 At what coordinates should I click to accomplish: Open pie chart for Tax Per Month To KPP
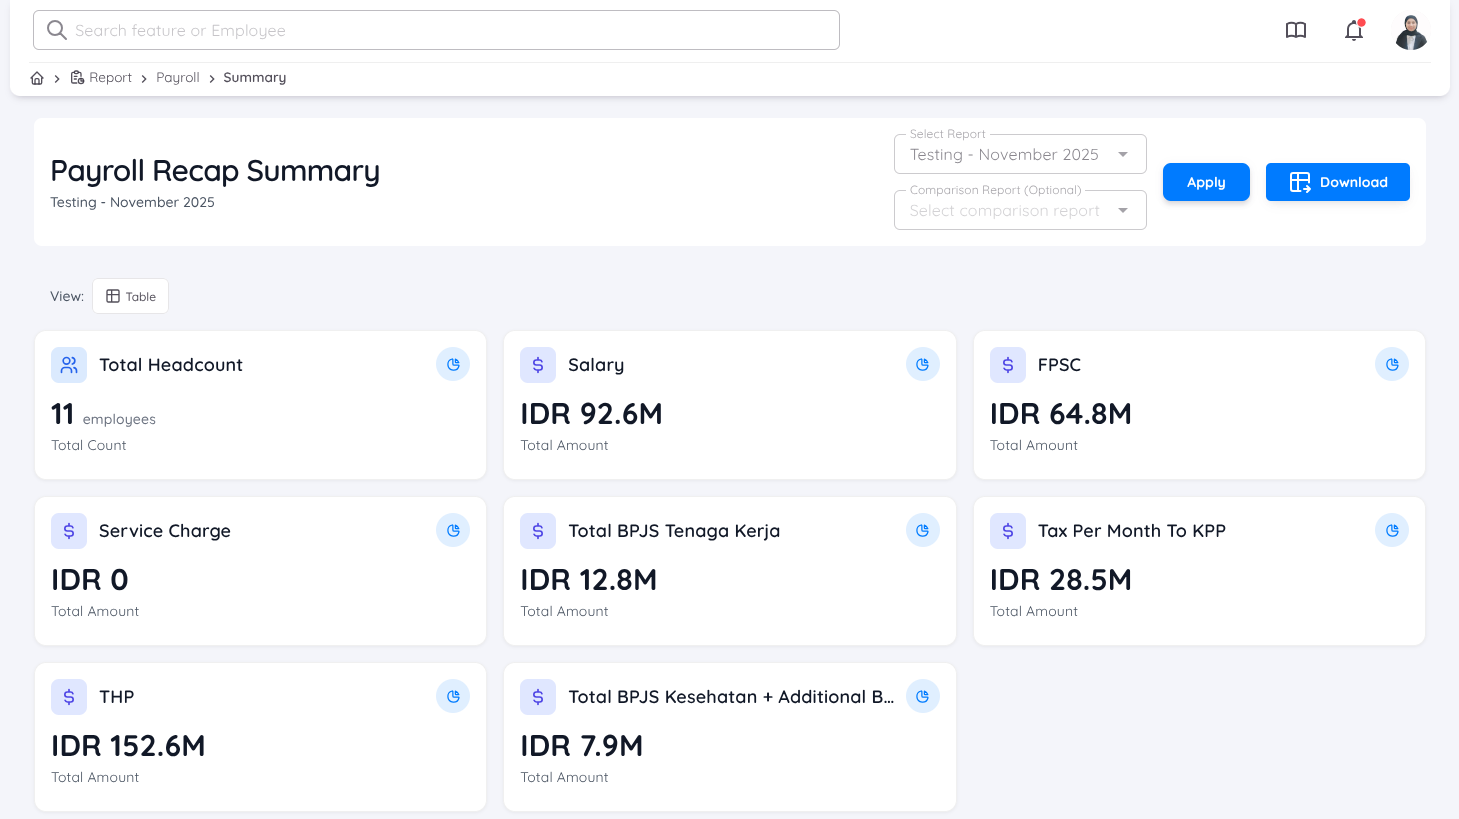point(1391,530)
